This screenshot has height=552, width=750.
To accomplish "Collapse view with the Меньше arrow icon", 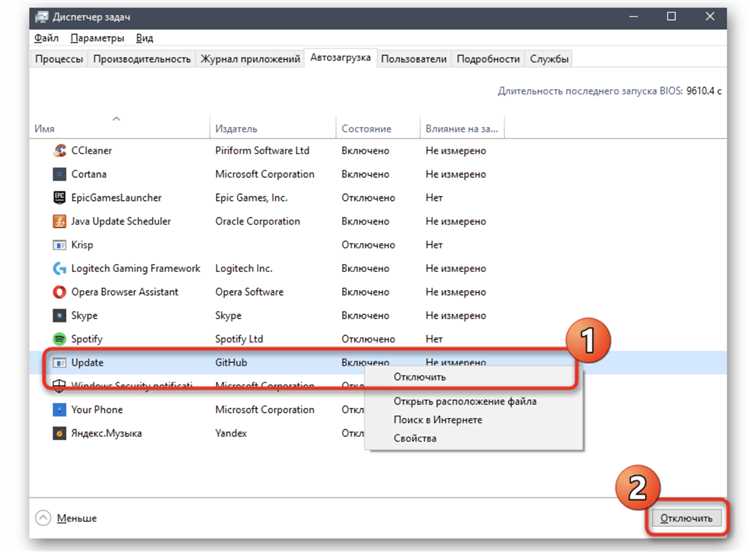I will 43,518.
